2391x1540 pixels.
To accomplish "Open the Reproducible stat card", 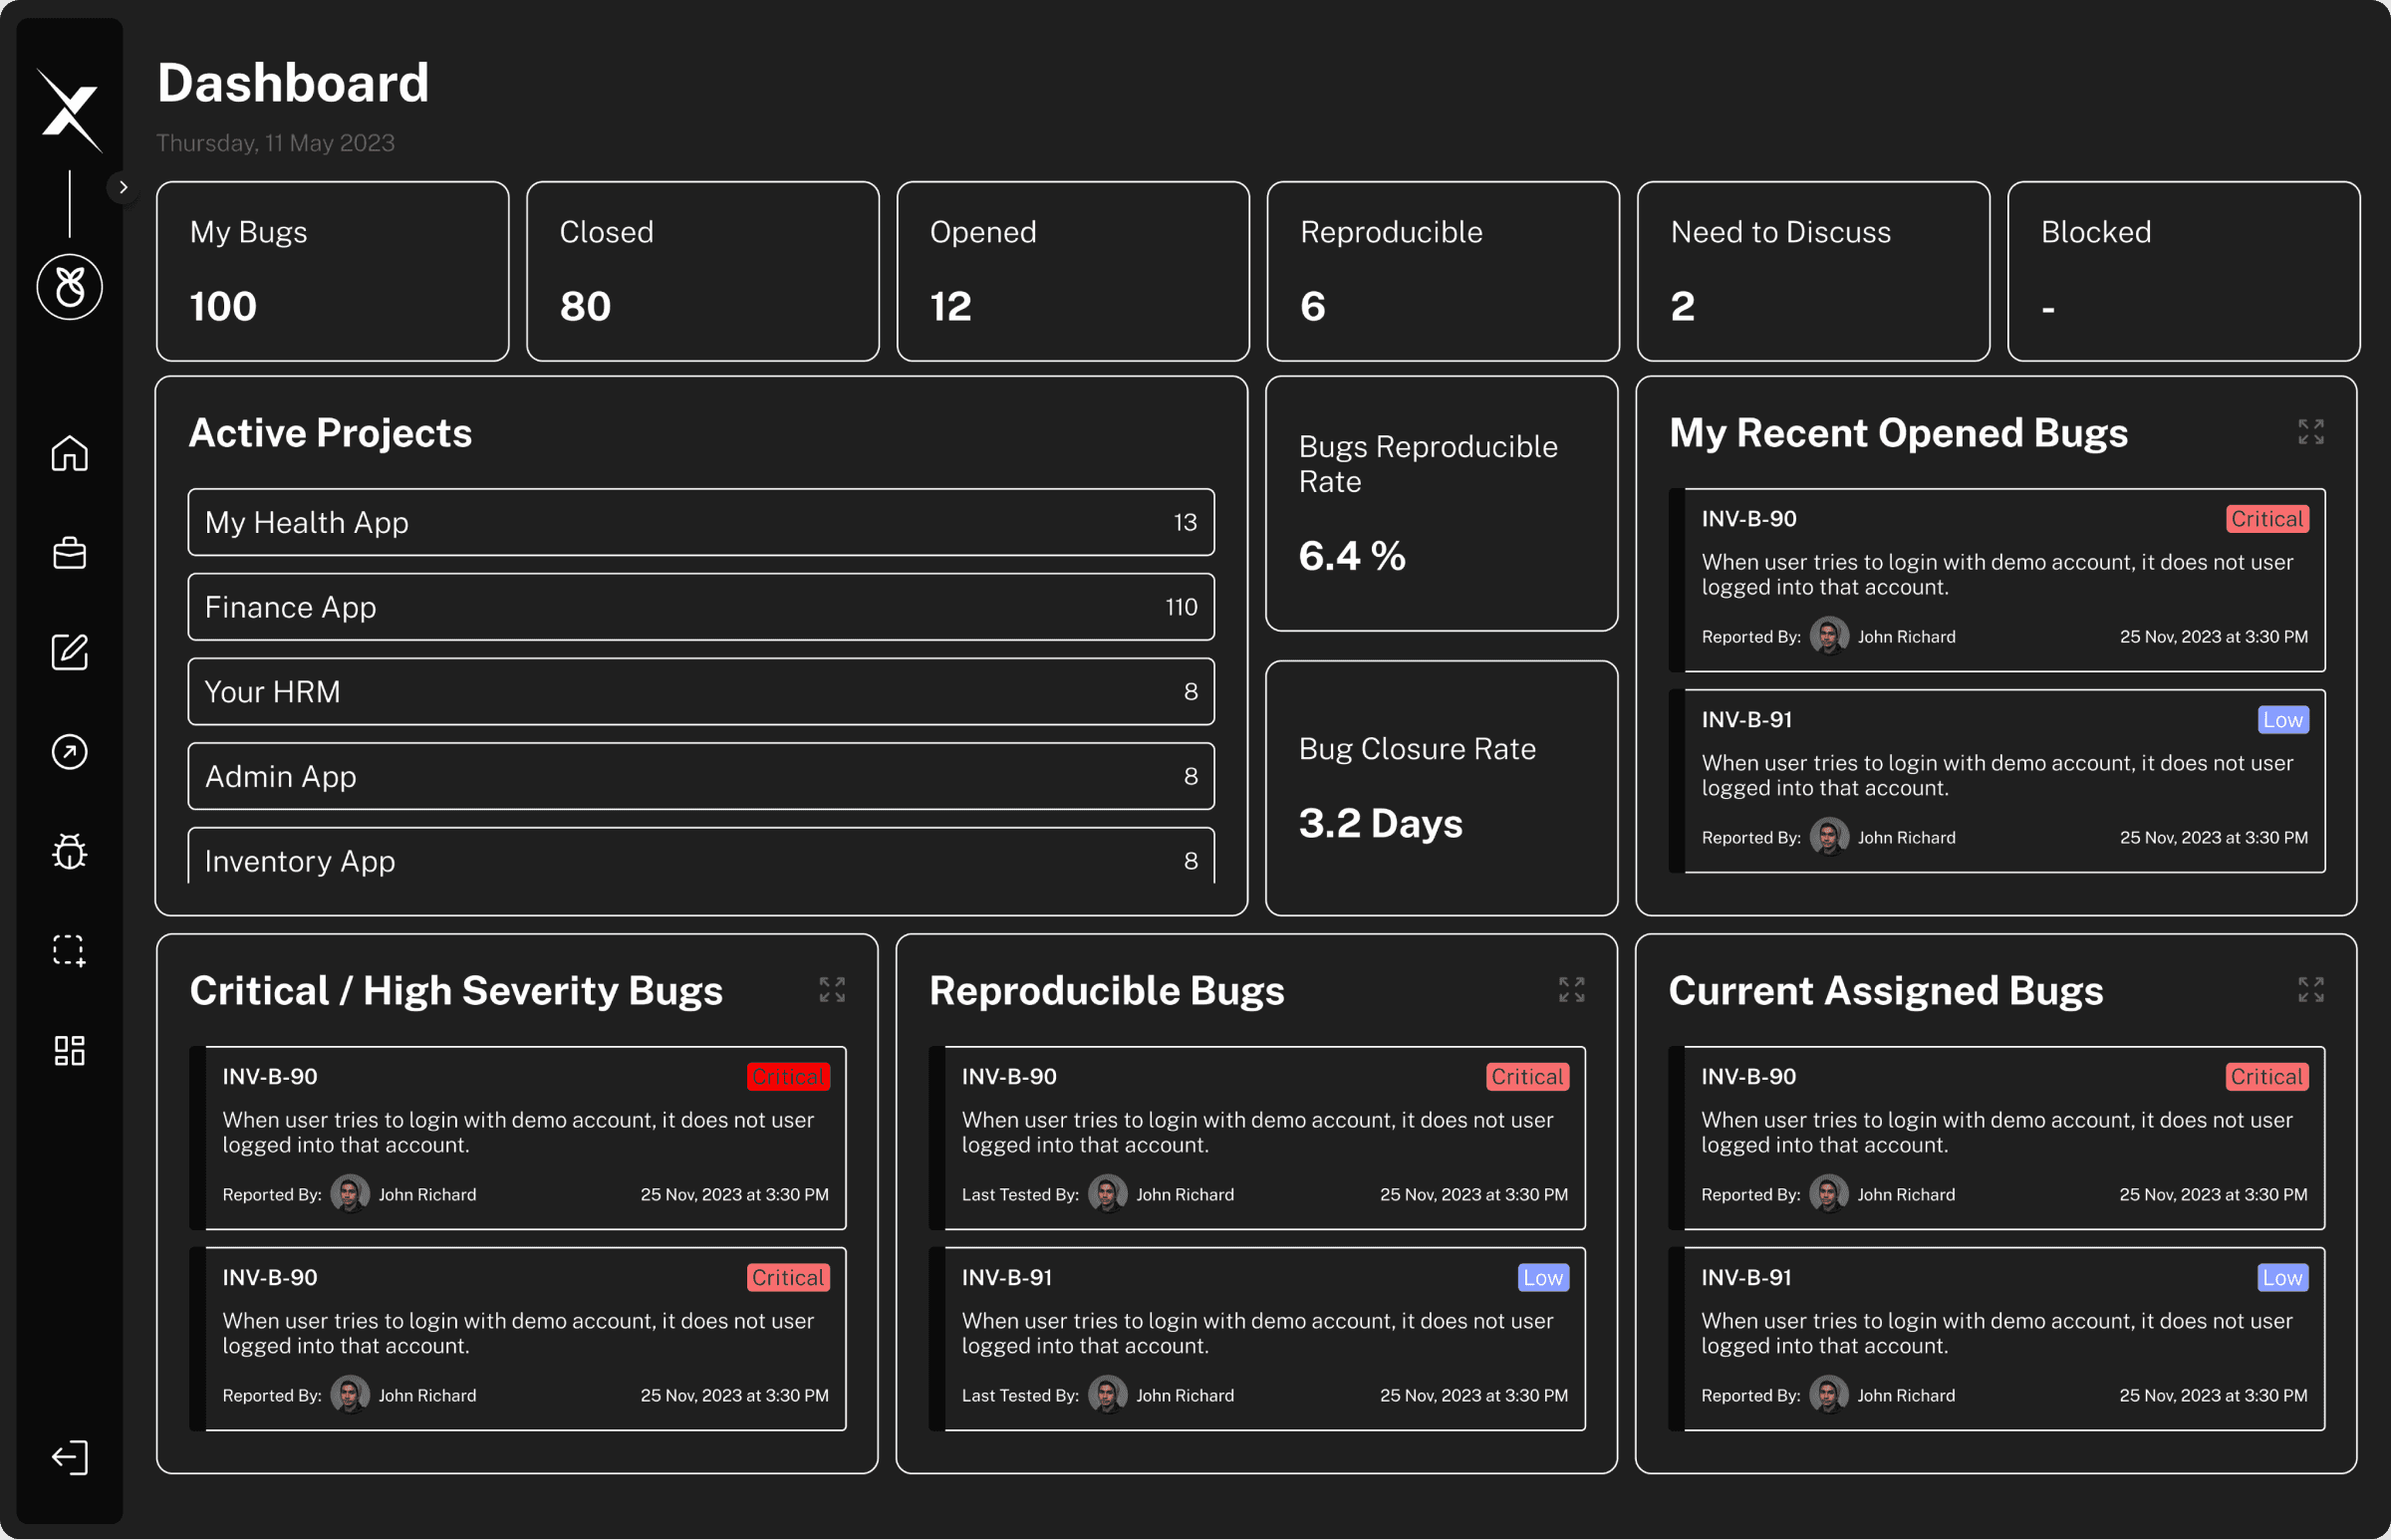I will (x=1443, y=271).
